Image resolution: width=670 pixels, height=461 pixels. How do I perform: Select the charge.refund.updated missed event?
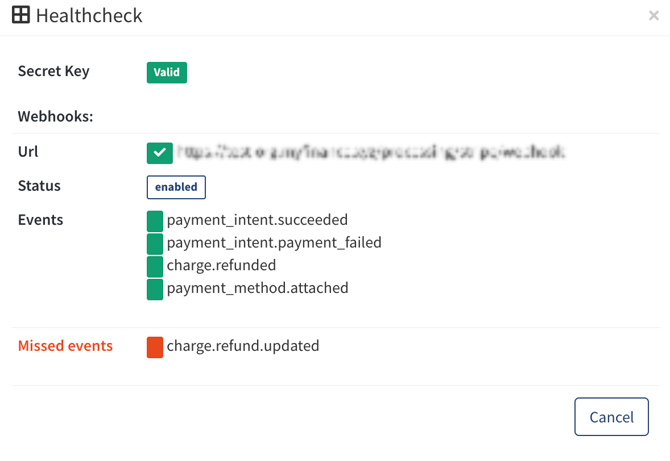(x=243, y=346)
